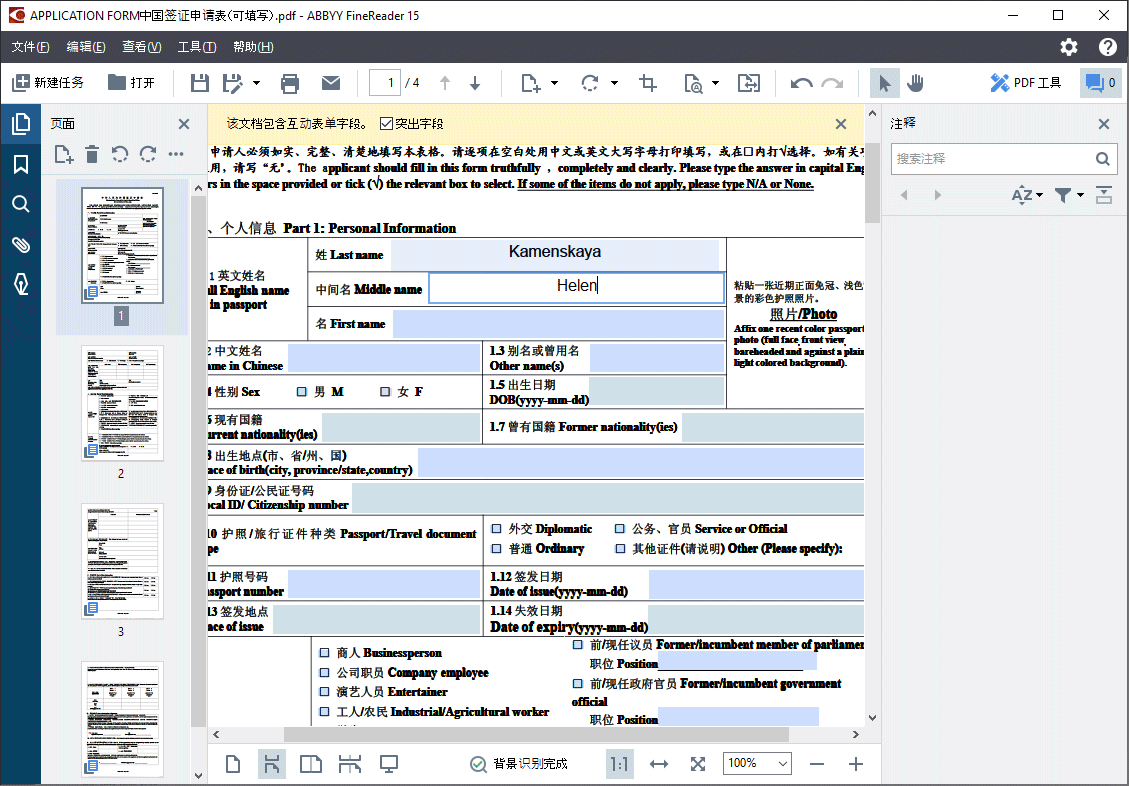Check the 男 M gender checkbox
This screenshot has width=1129, height=786.
(302, 391)
